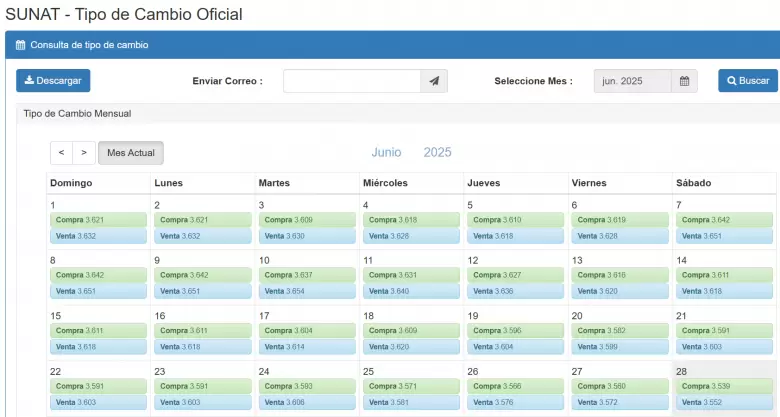
Task: Select Venta 3.618 on day 14
Action: (724, 291)
